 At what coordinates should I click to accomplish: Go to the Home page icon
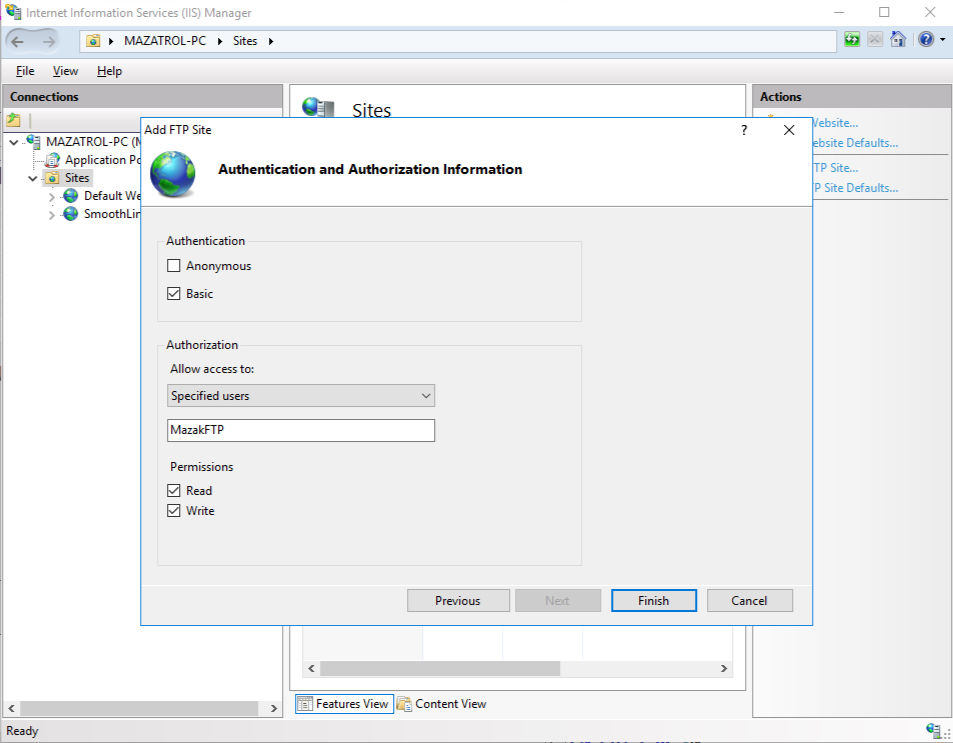pos(898,40)
